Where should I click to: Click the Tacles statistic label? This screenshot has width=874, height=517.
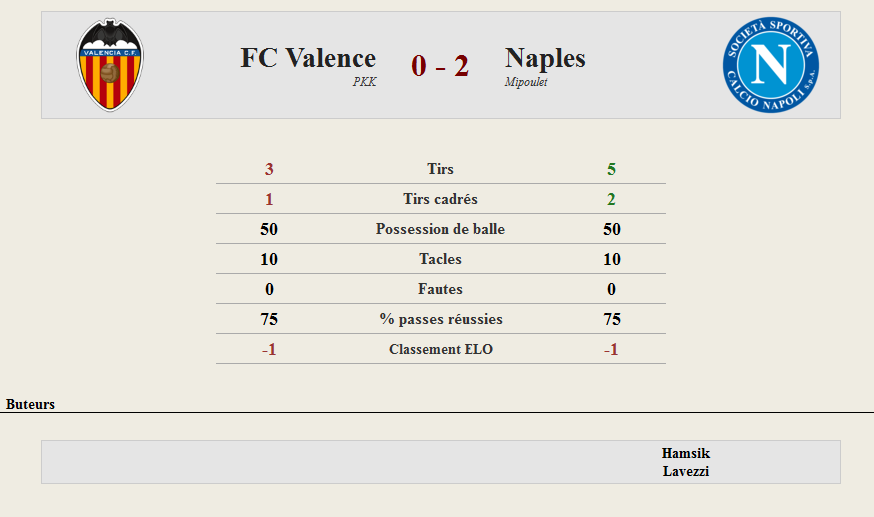coord(440,259)
